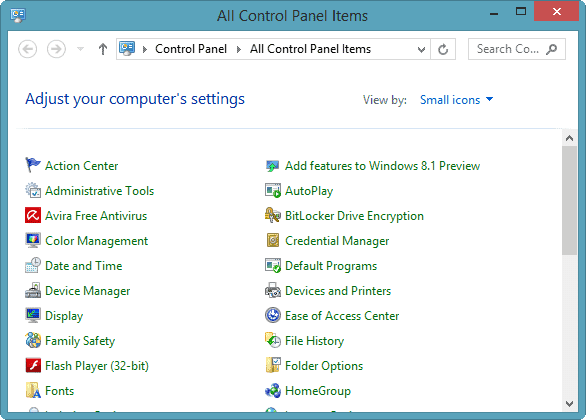The height and width of the screenshot is (420, 586).
Task: Click the Add features to Windows icon
Action: (x=273, y=166)
